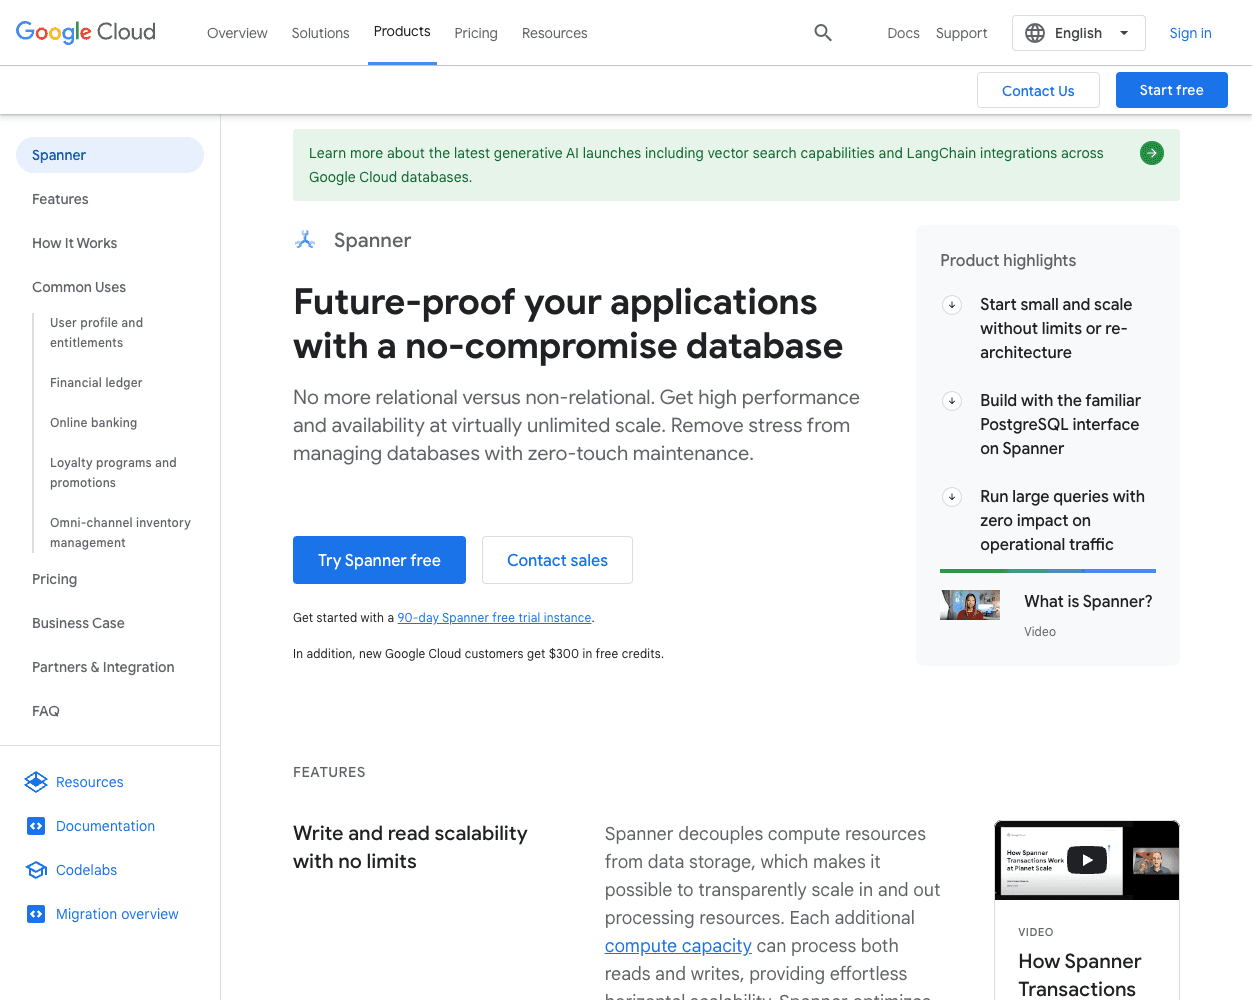
Task: Open the Resources top nav tab
Action: 555,33
